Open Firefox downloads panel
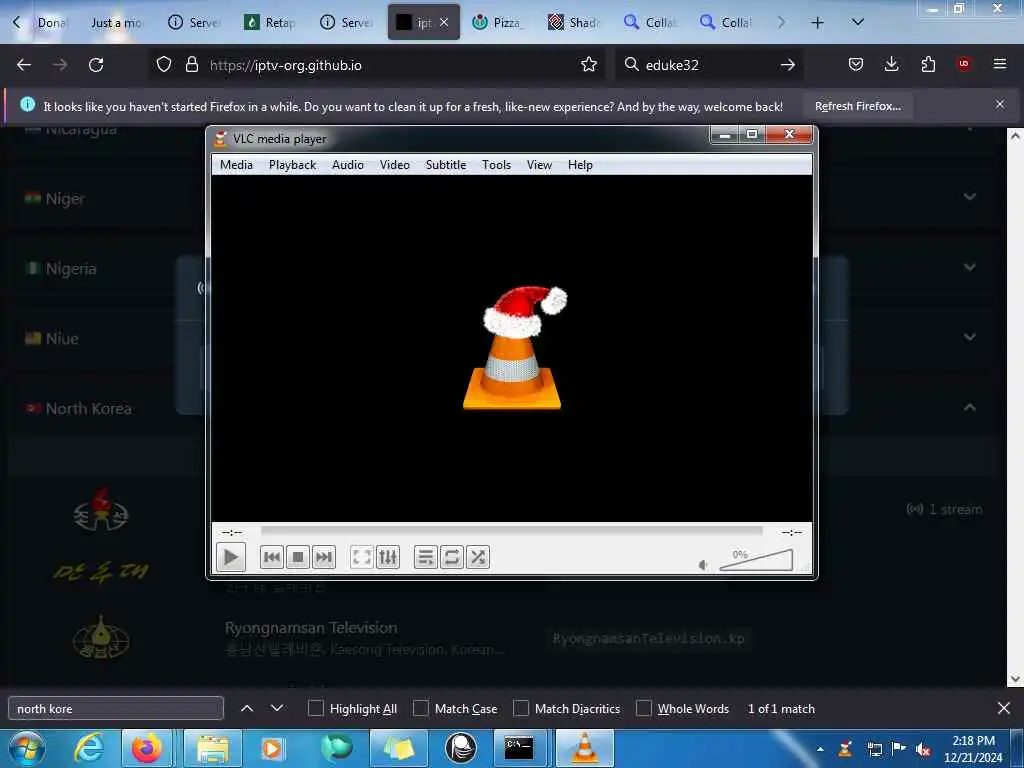The width and height of the screenshot is (1024, 768). (891, 64)
